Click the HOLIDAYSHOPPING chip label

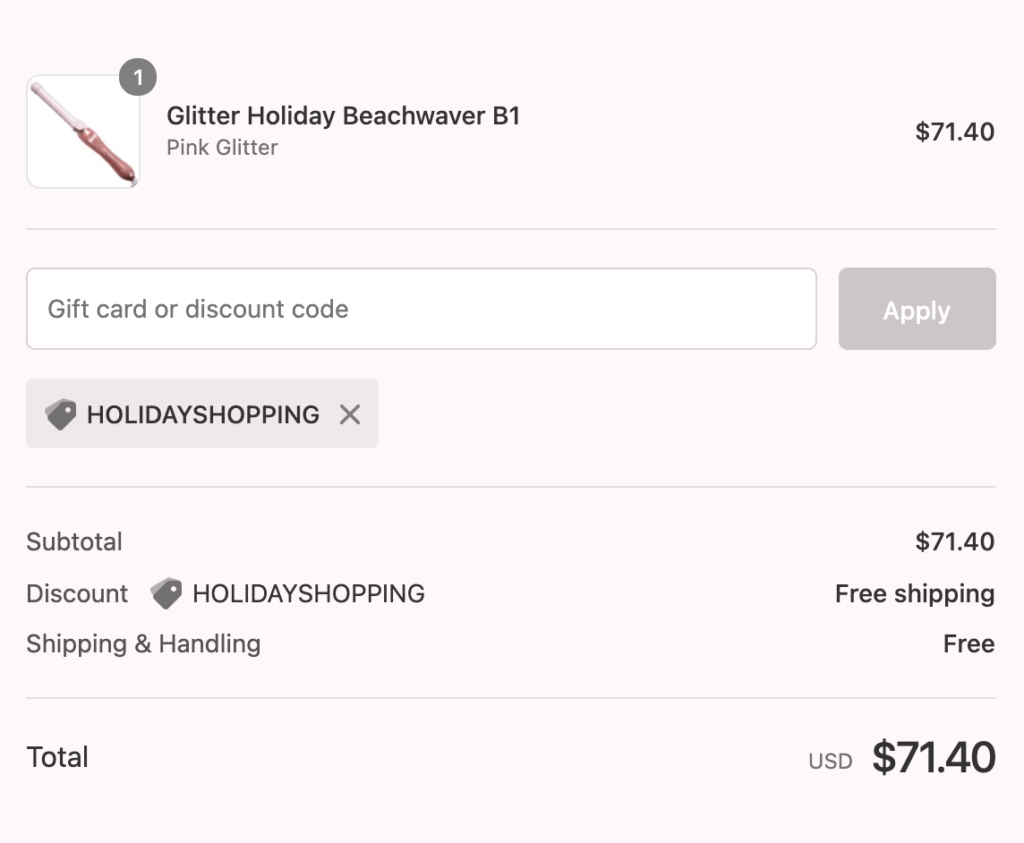tap(203, 414)
